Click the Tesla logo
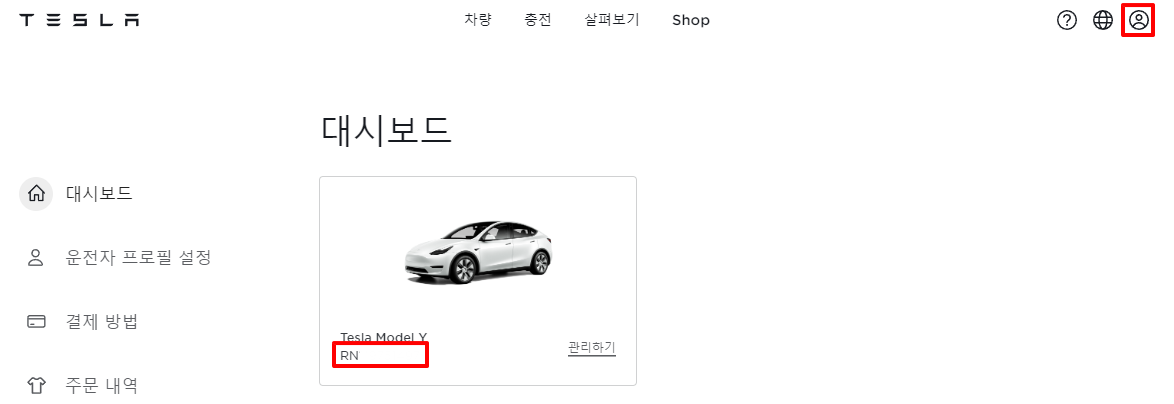 click(x=79, y=20)
